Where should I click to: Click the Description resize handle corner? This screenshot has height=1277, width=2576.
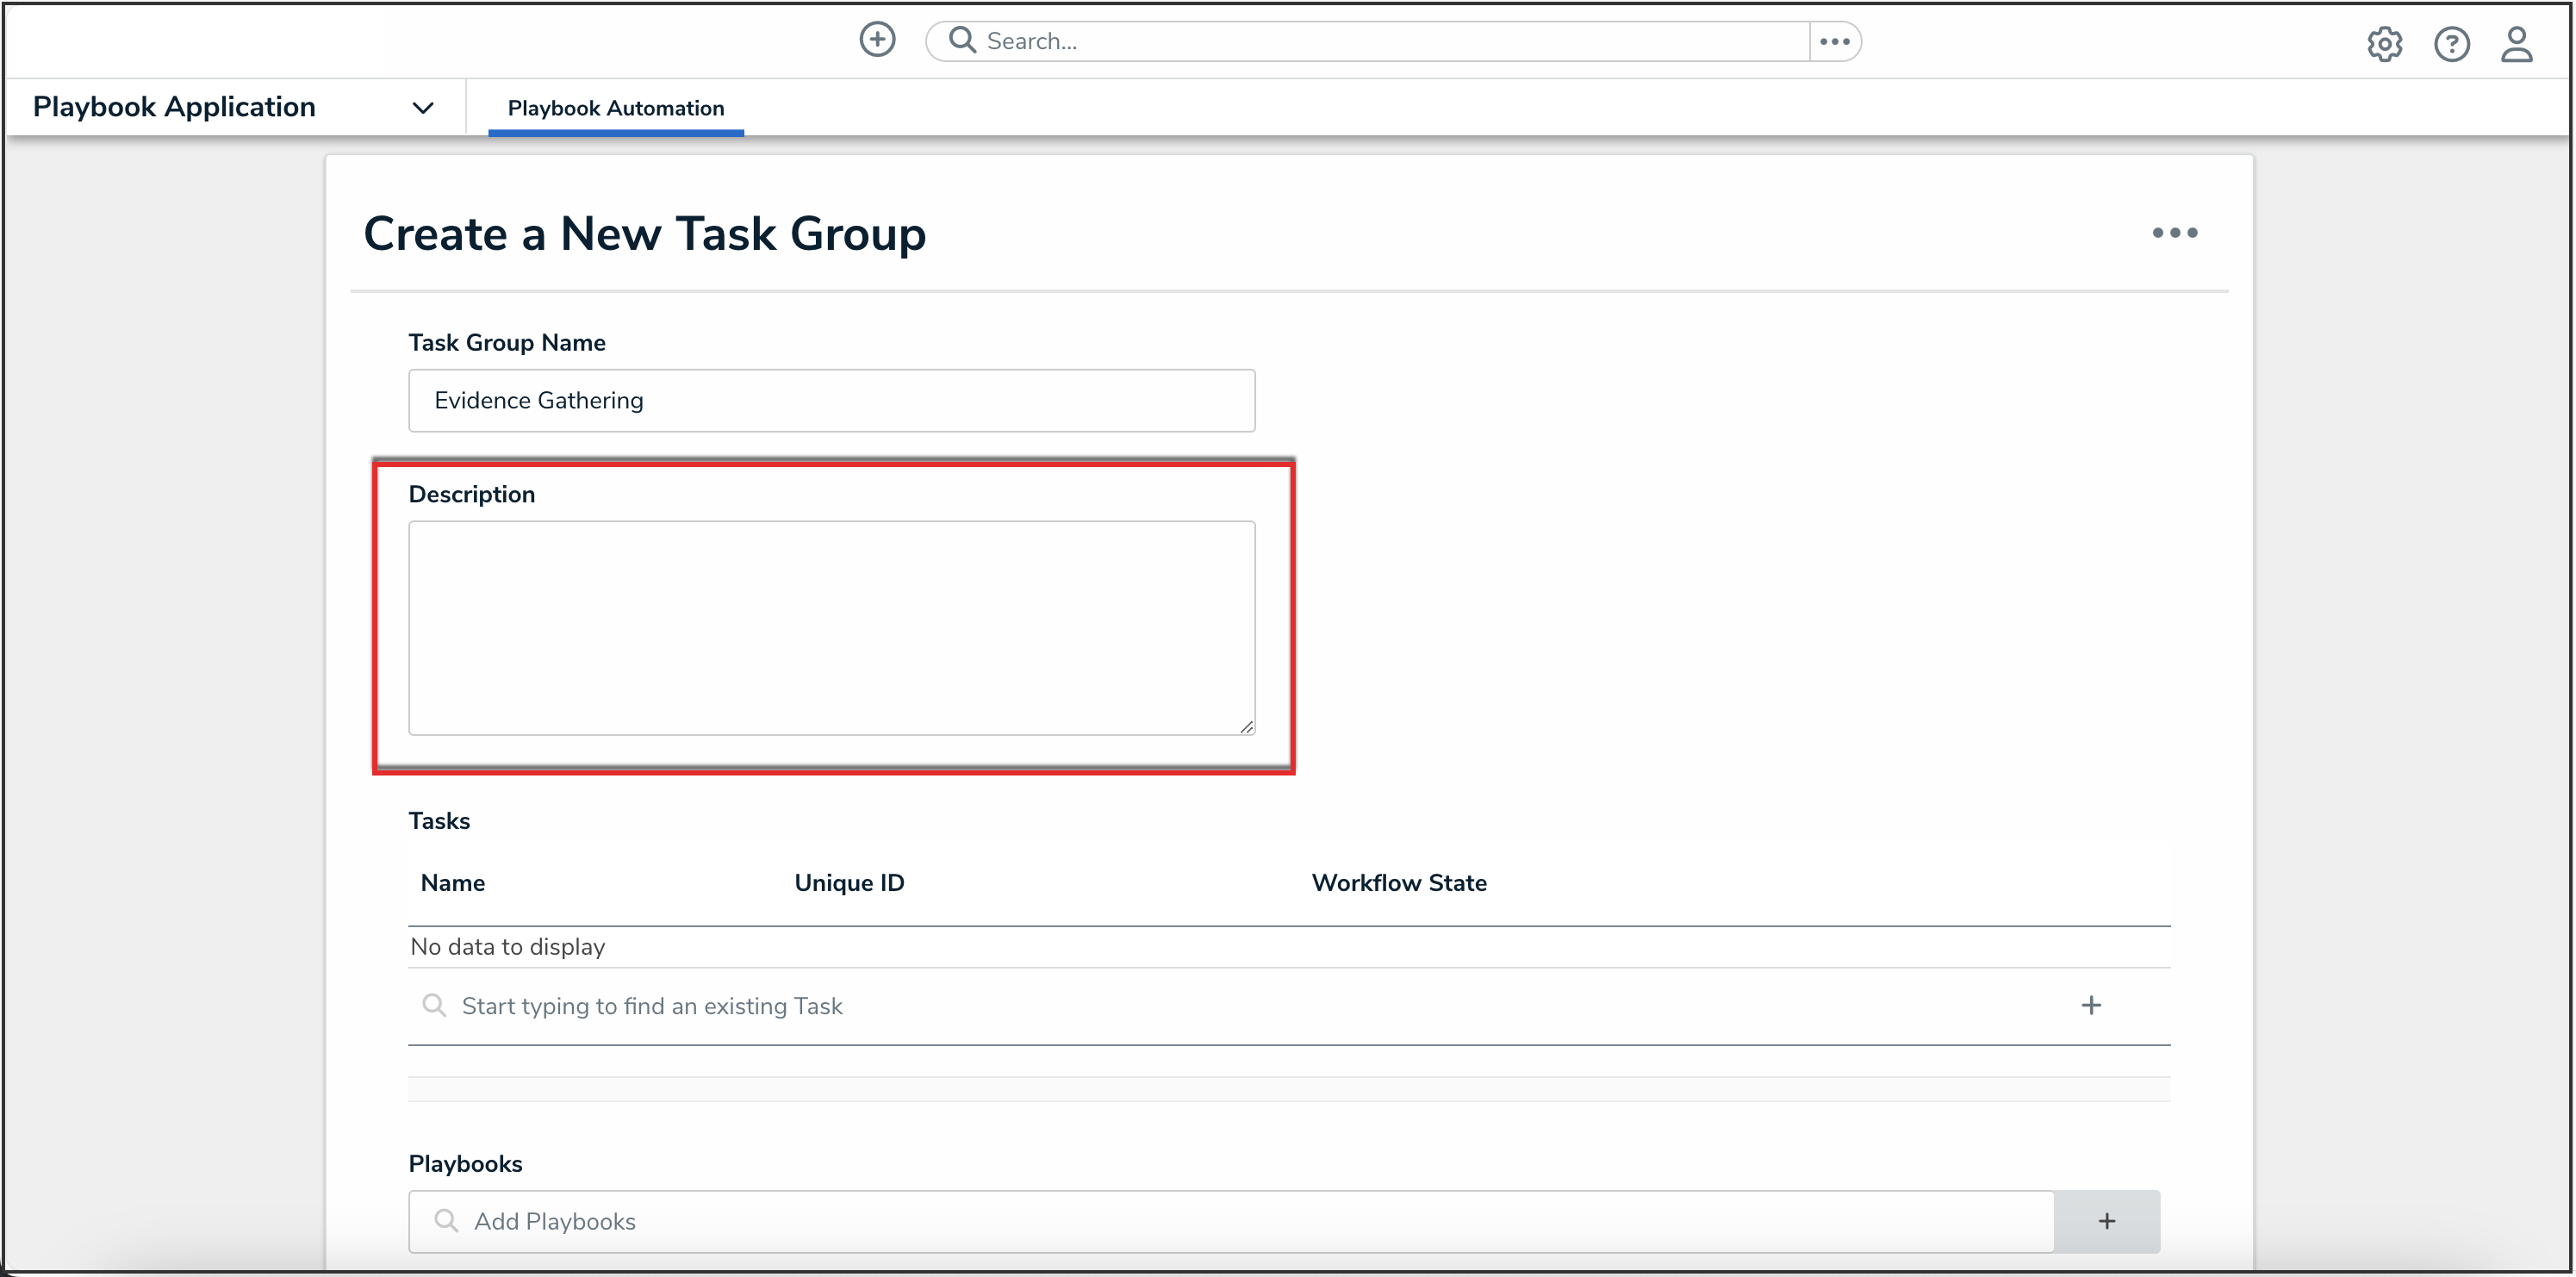[x=1246, y=727]
